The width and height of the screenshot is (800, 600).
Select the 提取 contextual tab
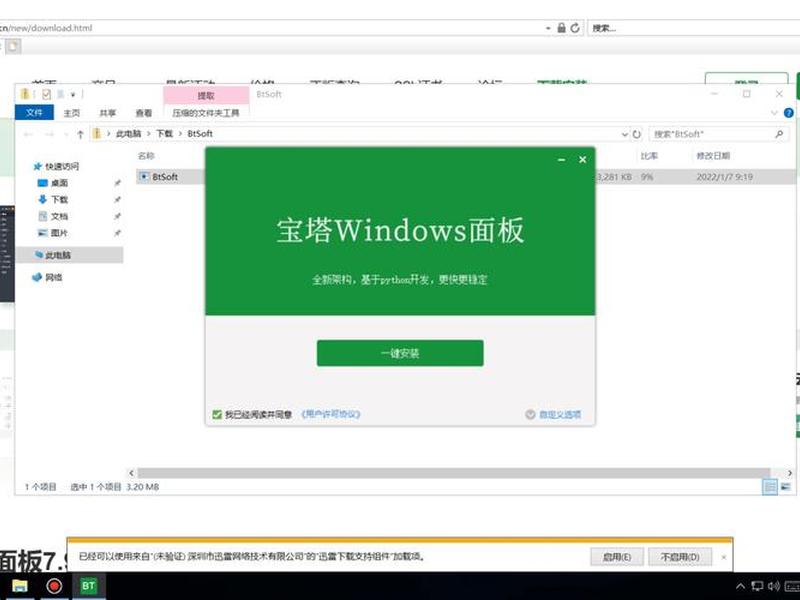(206, 95)
